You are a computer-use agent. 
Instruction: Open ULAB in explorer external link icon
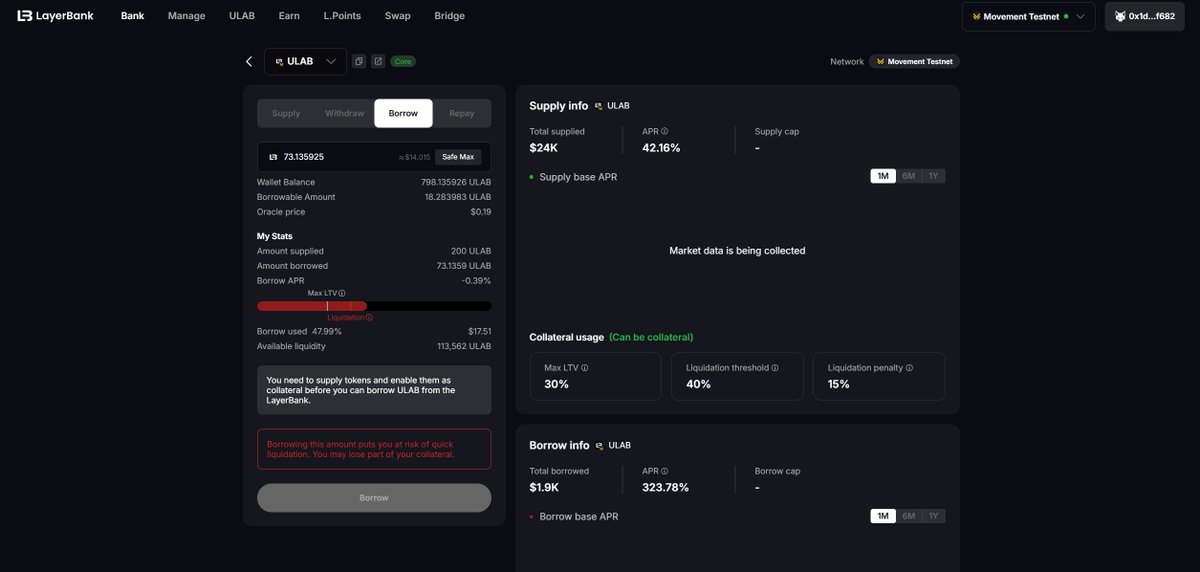click(x=378, y=61)
